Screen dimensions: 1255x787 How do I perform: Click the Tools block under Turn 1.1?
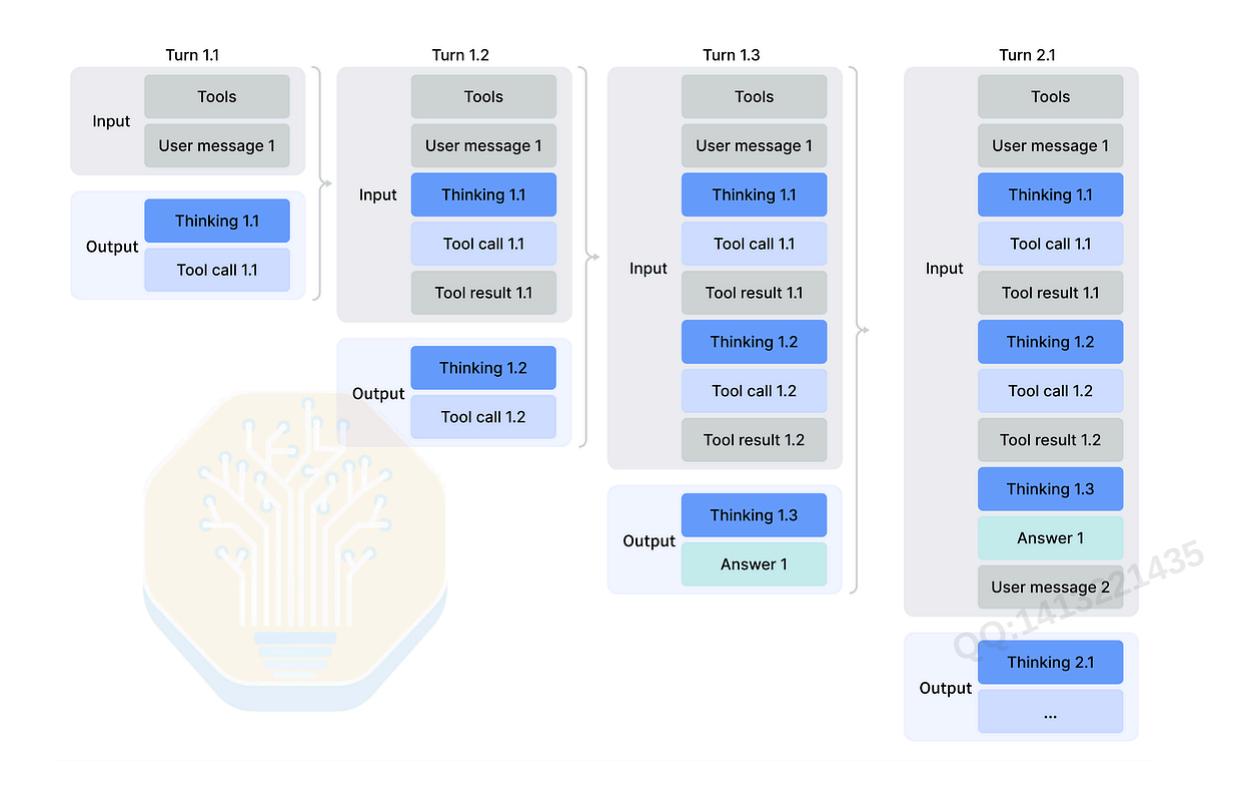[x=217, y=97]
